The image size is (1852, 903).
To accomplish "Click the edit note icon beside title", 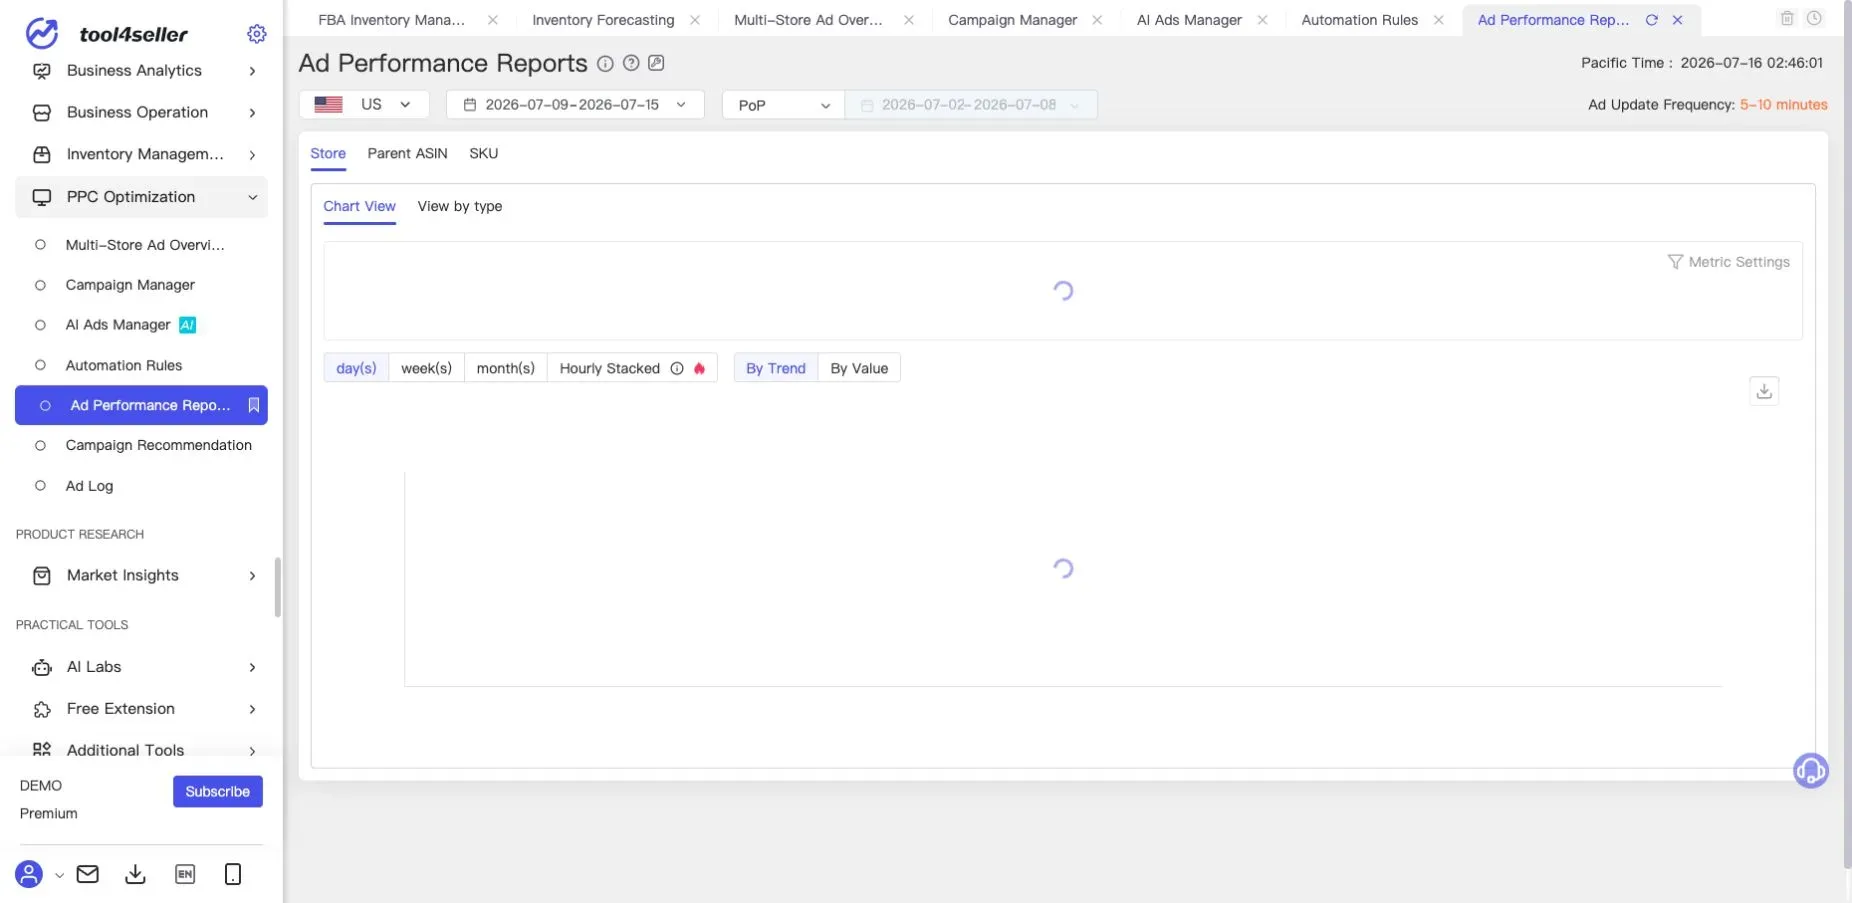I will pos(656,63).
